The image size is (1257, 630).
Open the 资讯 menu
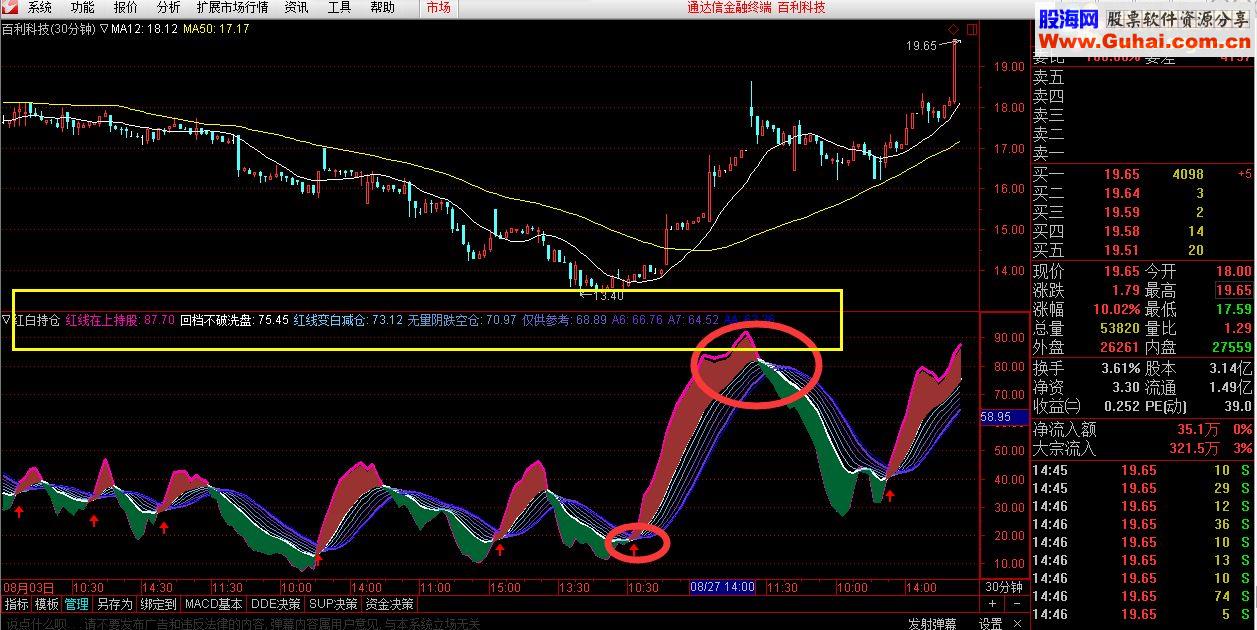tap(296, 7)
